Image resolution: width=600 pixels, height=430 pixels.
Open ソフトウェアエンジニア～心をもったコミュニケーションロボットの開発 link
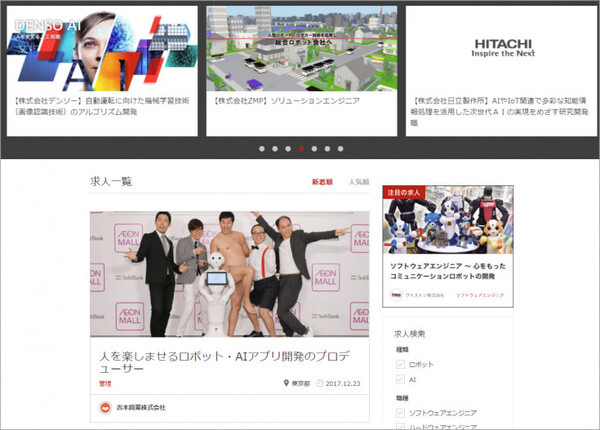point(448,271)
